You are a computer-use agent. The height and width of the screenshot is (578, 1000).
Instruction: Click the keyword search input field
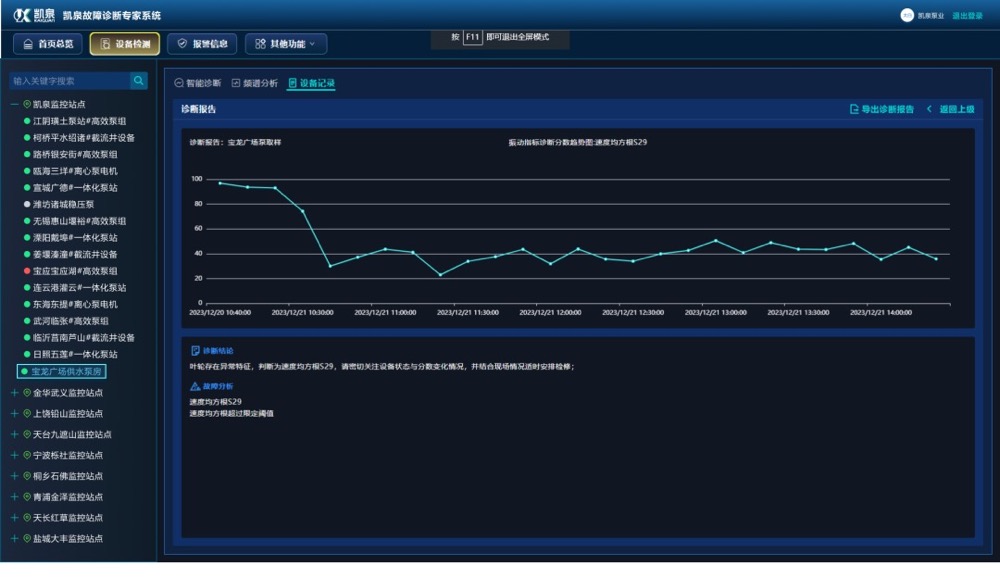click(x=69, y=81)
